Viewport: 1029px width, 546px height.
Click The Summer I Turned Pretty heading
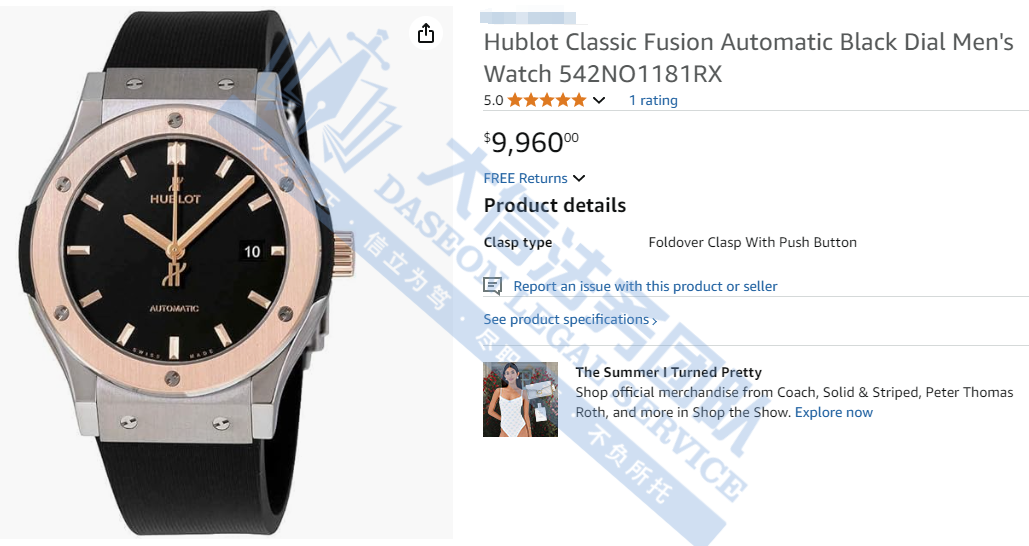coord(668,372)
